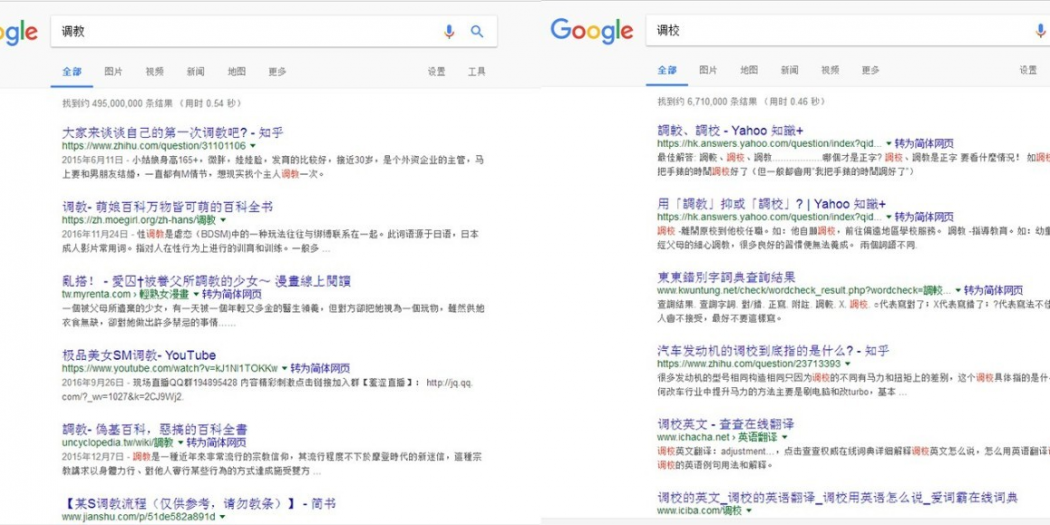Image resolution: width=1050 pixels, height=525 pixels.
Task: Open 用「調教」抑或「調校」 Yahoo 知識+ result
Action: pos(771,204)
